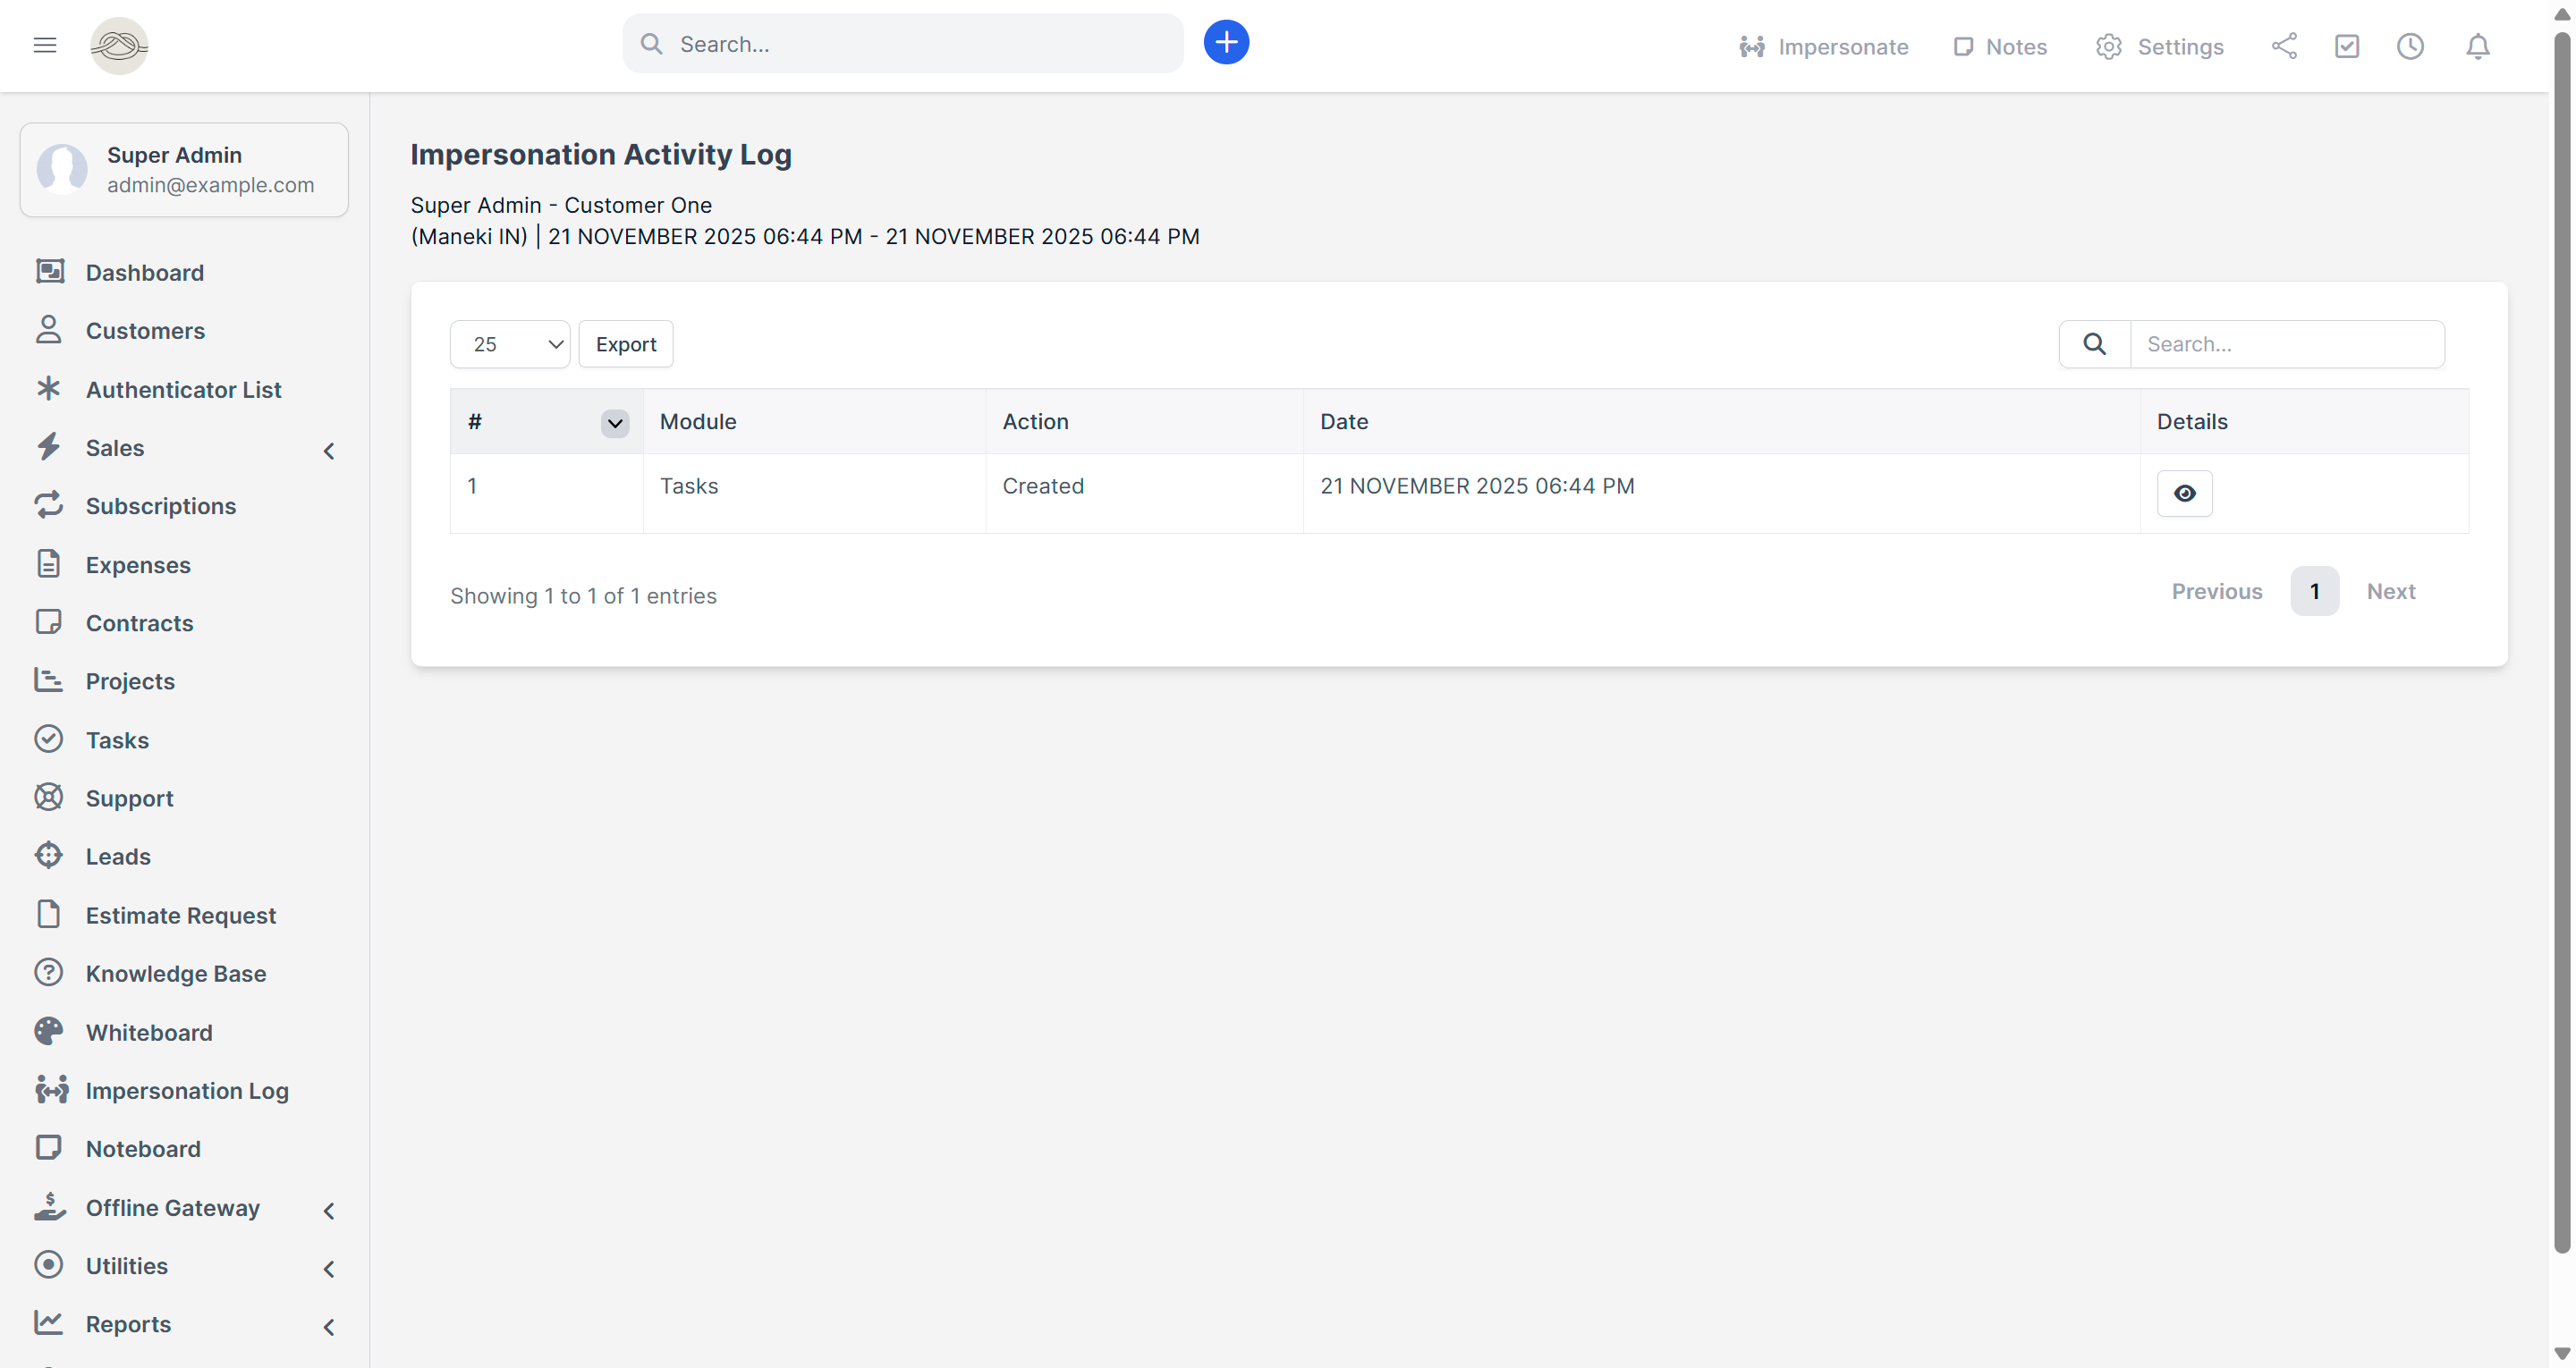Viewport: 2576px width, 1368px height.
Task: Expand the Utilities sidebar submenu
Action: [328, 1269]
